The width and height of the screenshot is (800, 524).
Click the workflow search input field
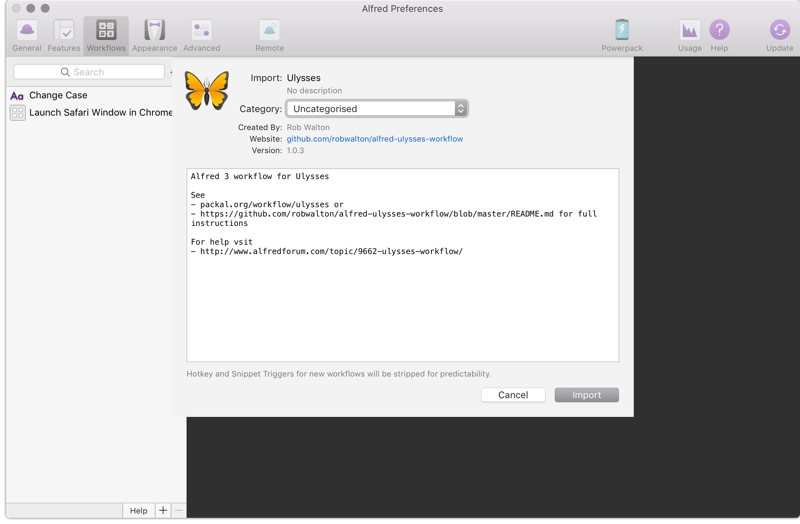(89, 72)
